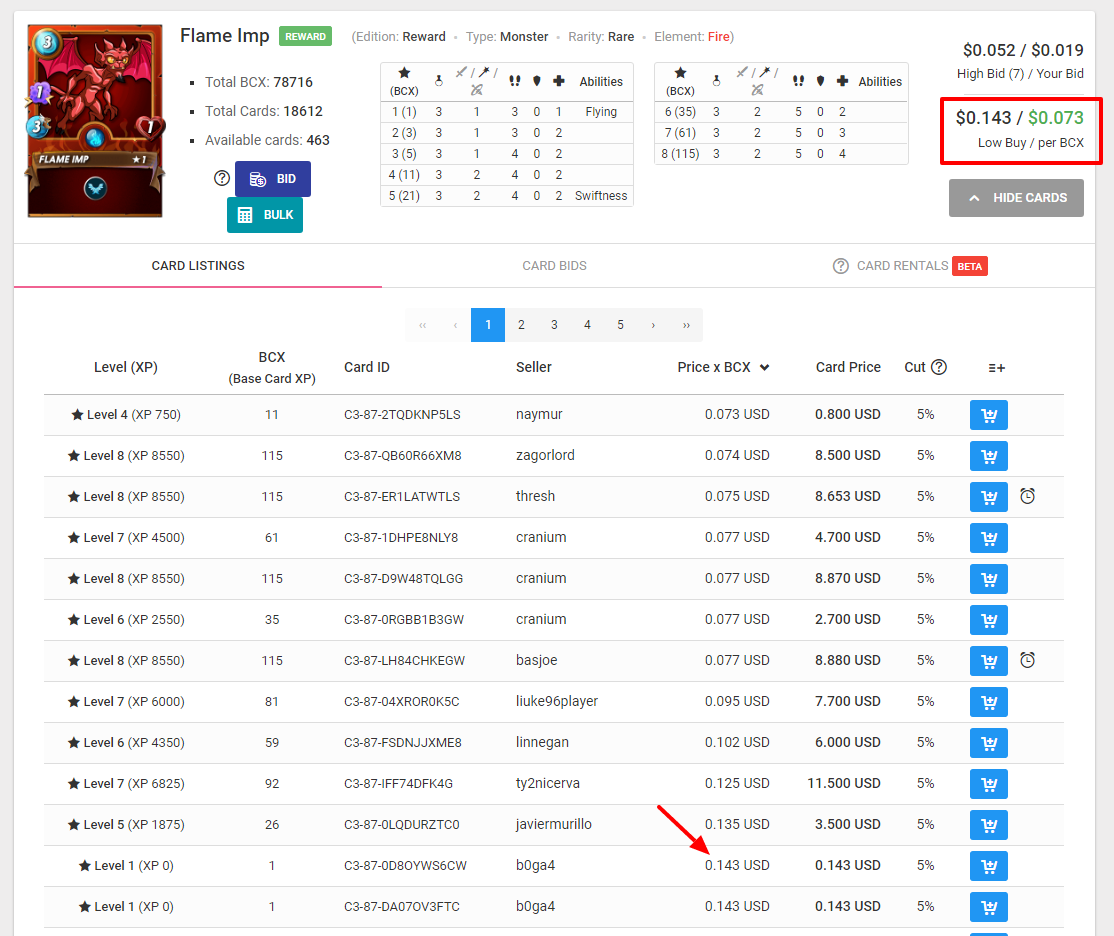
Task: Go to page 3 of listings
Action: (x=554, y=325)
